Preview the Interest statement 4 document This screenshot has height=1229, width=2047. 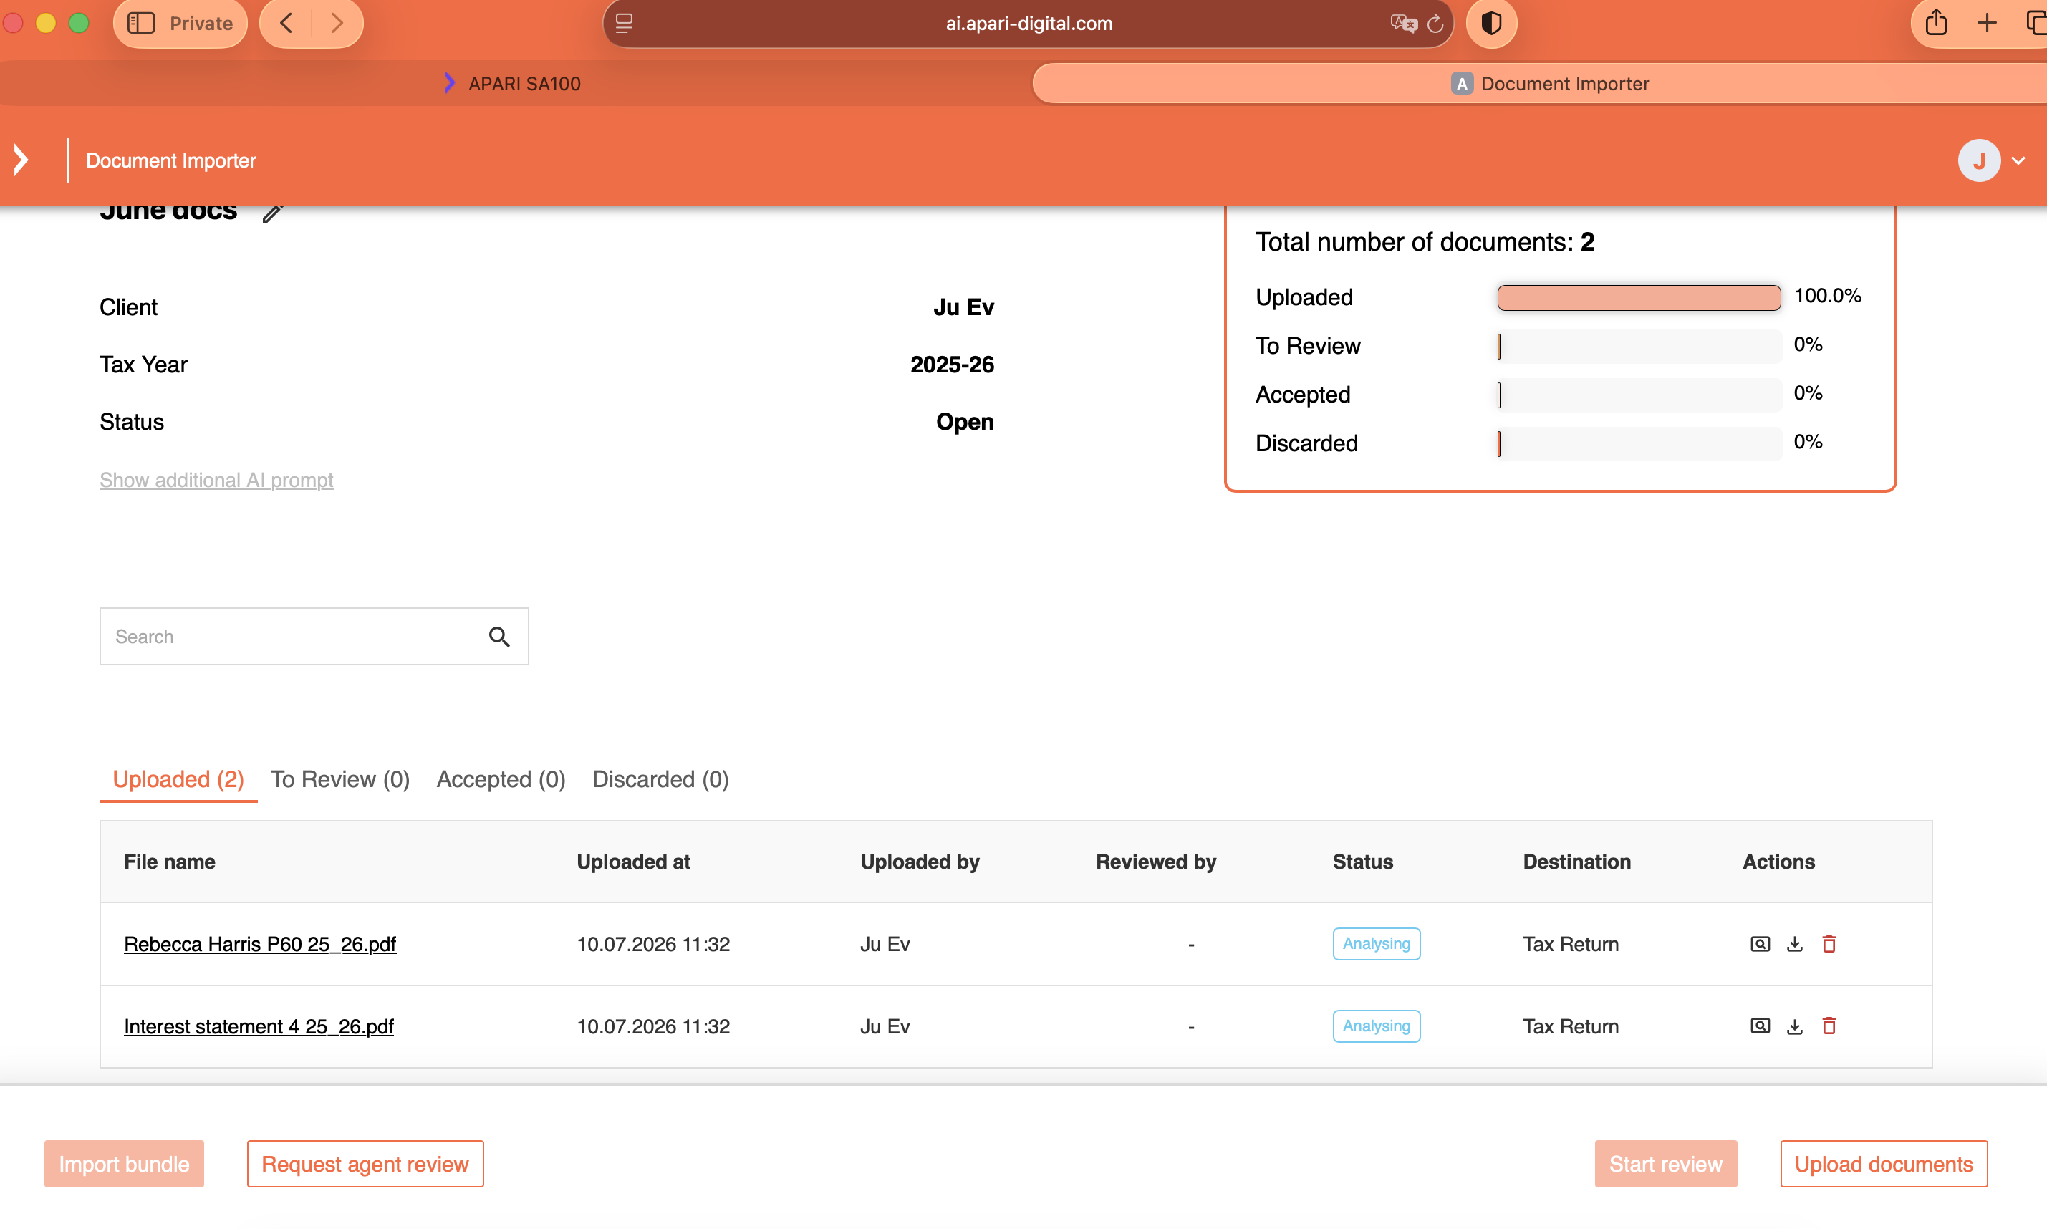click(1760, 1026)
